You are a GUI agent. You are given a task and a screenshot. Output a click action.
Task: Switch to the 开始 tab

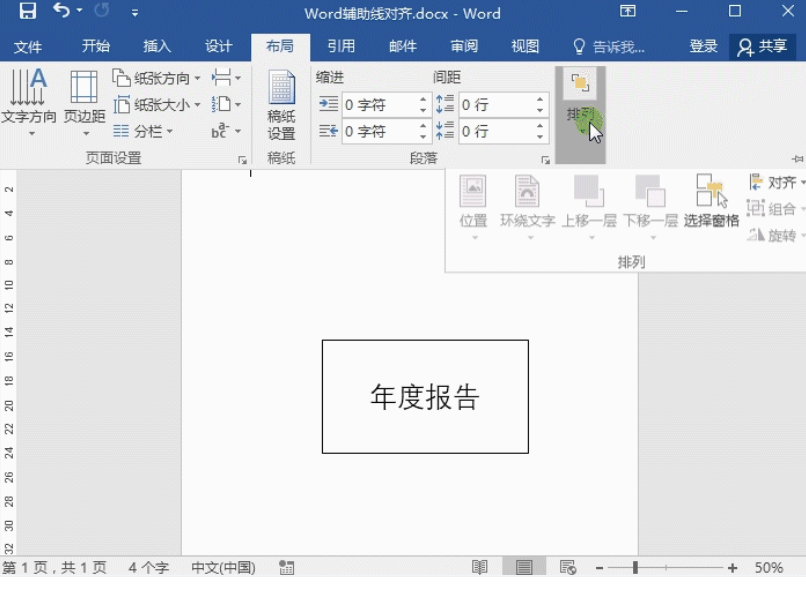96,46
